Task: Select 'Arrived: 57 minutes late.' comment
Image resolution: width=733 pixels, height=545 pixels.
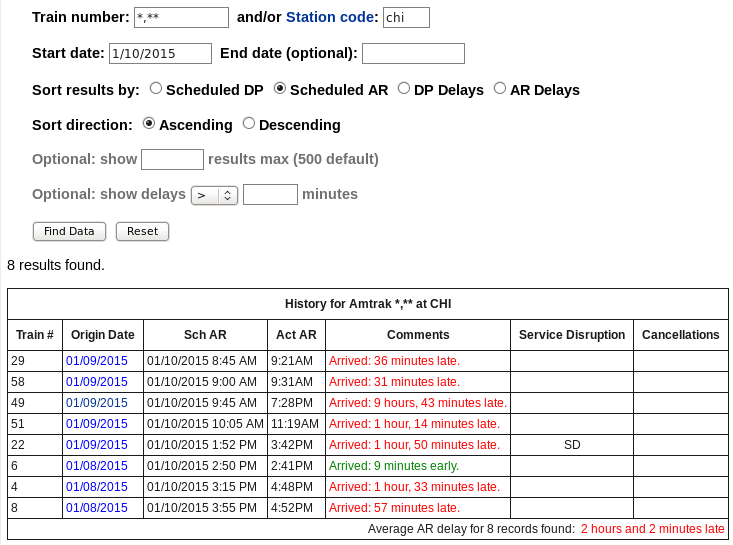Action: pos(395,508)
